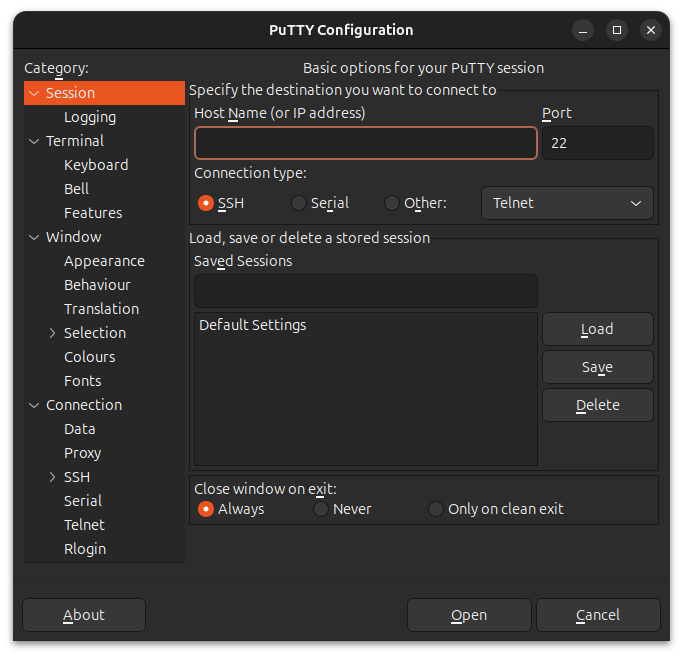The width and height of the screenshot is (683, 657).
Task: Select the SSH category label in tree
Action: (x=77, y=477)
